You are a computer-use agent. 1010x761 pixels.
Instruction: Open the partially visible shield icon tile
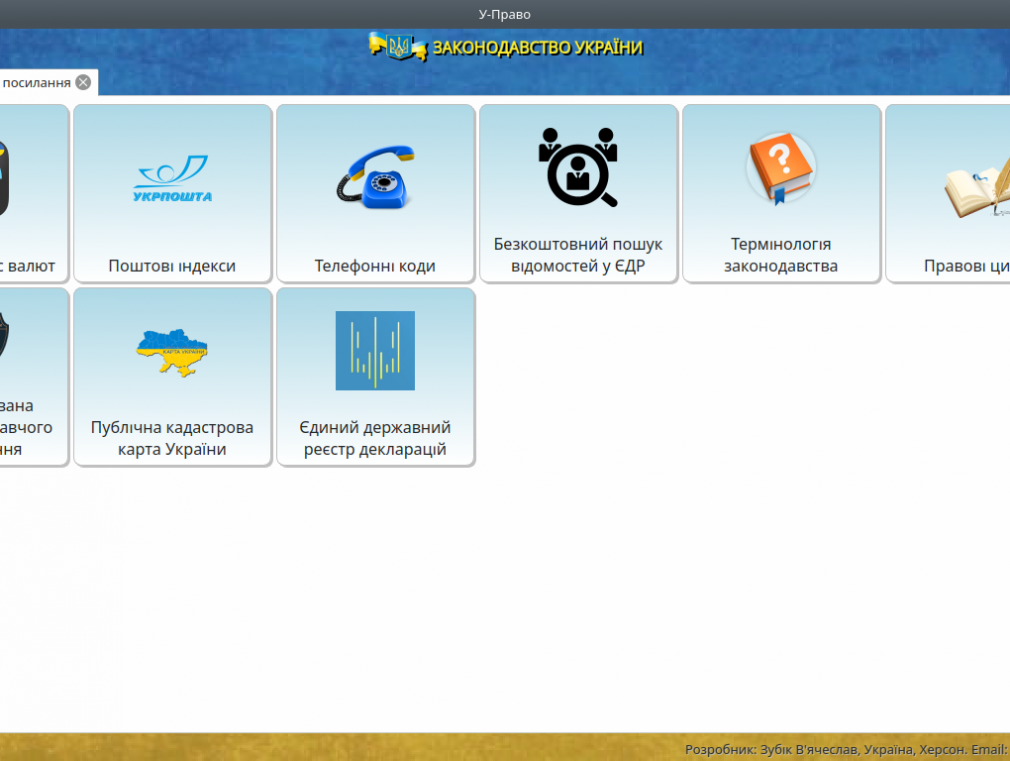pyautogui.click(x=34, y=377)
